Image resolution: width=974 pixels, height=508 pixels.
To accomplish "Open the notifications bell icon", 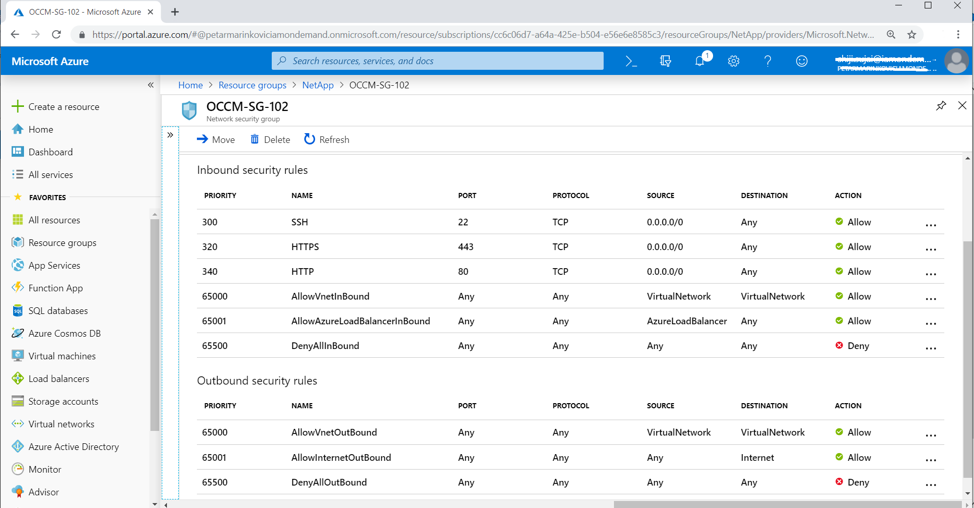I will [699, 61].
